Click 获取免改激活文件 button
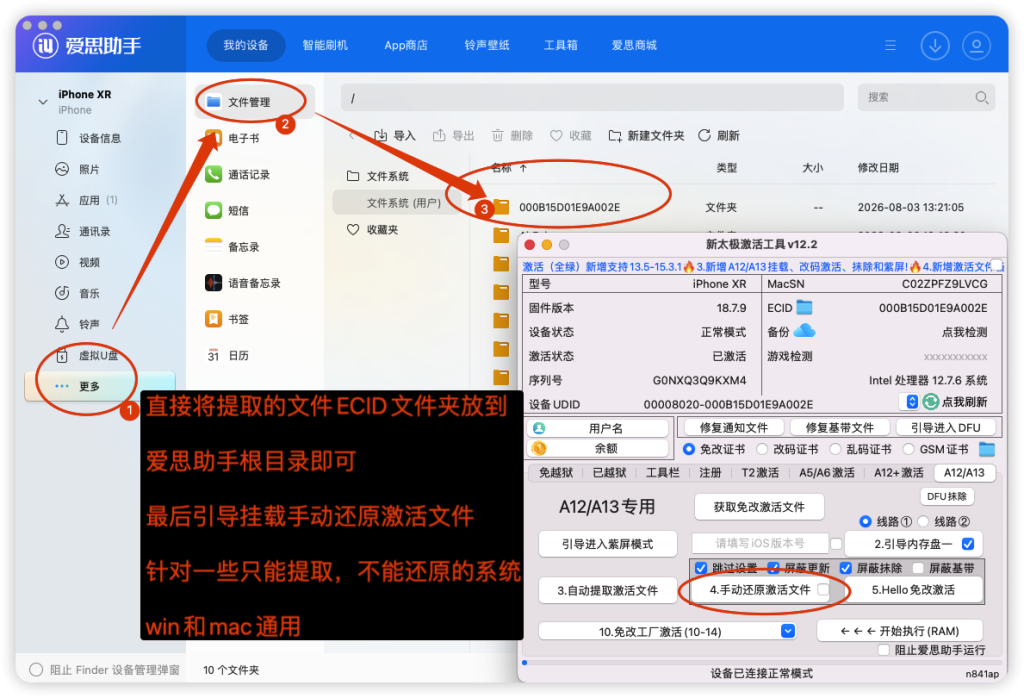Screen dimensions: 1024x698 coord(759,507)
